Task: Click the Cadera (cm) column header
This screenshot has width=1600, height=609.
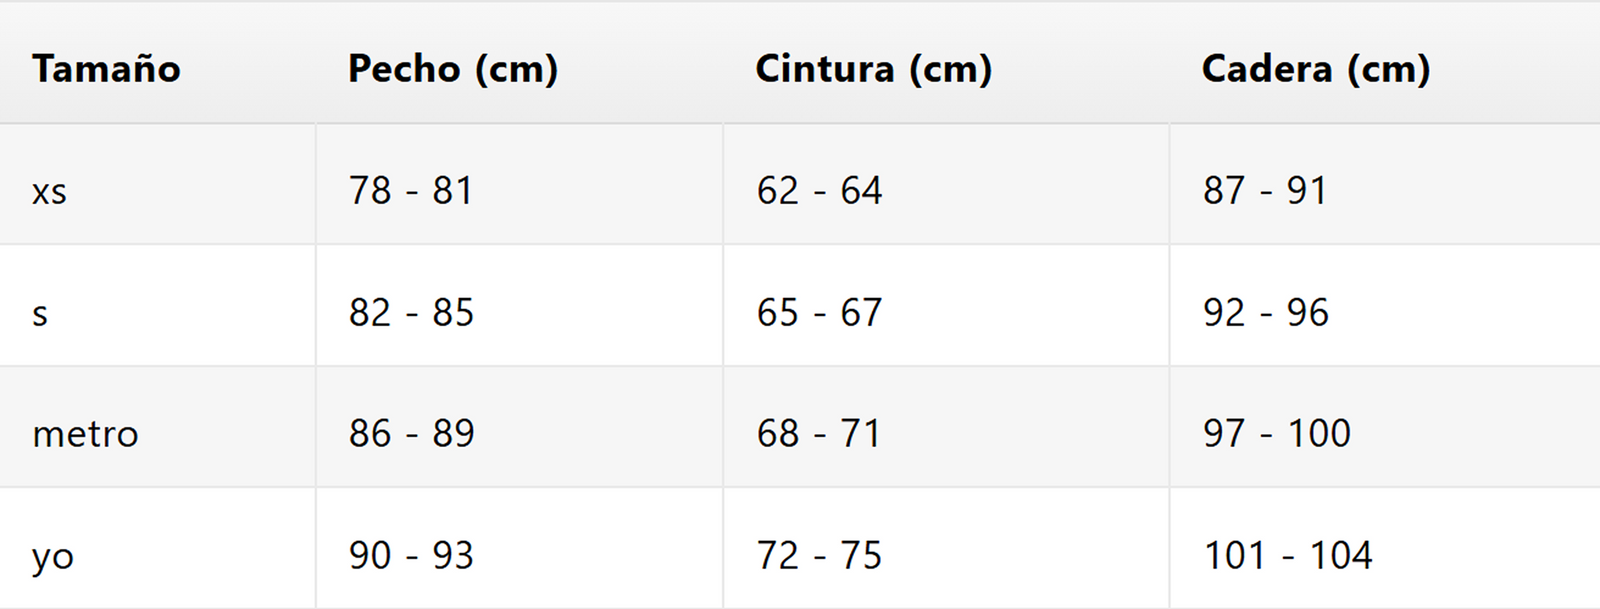Action: [1315, 69]
